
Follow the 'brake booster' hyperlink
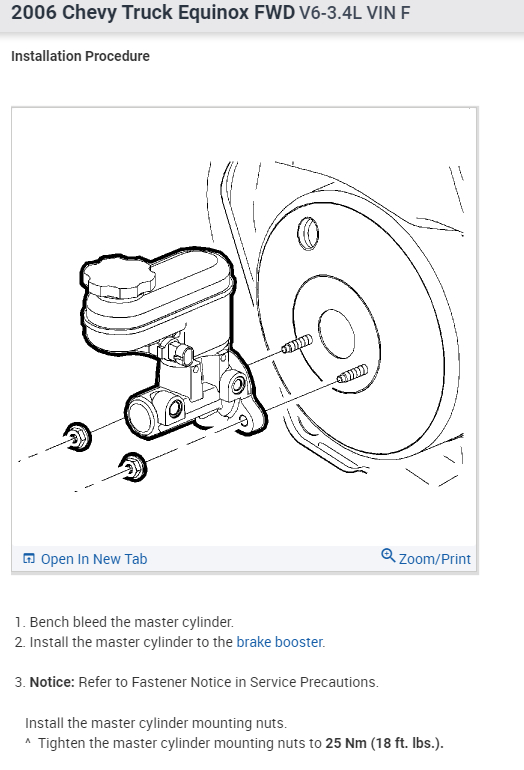279,642
